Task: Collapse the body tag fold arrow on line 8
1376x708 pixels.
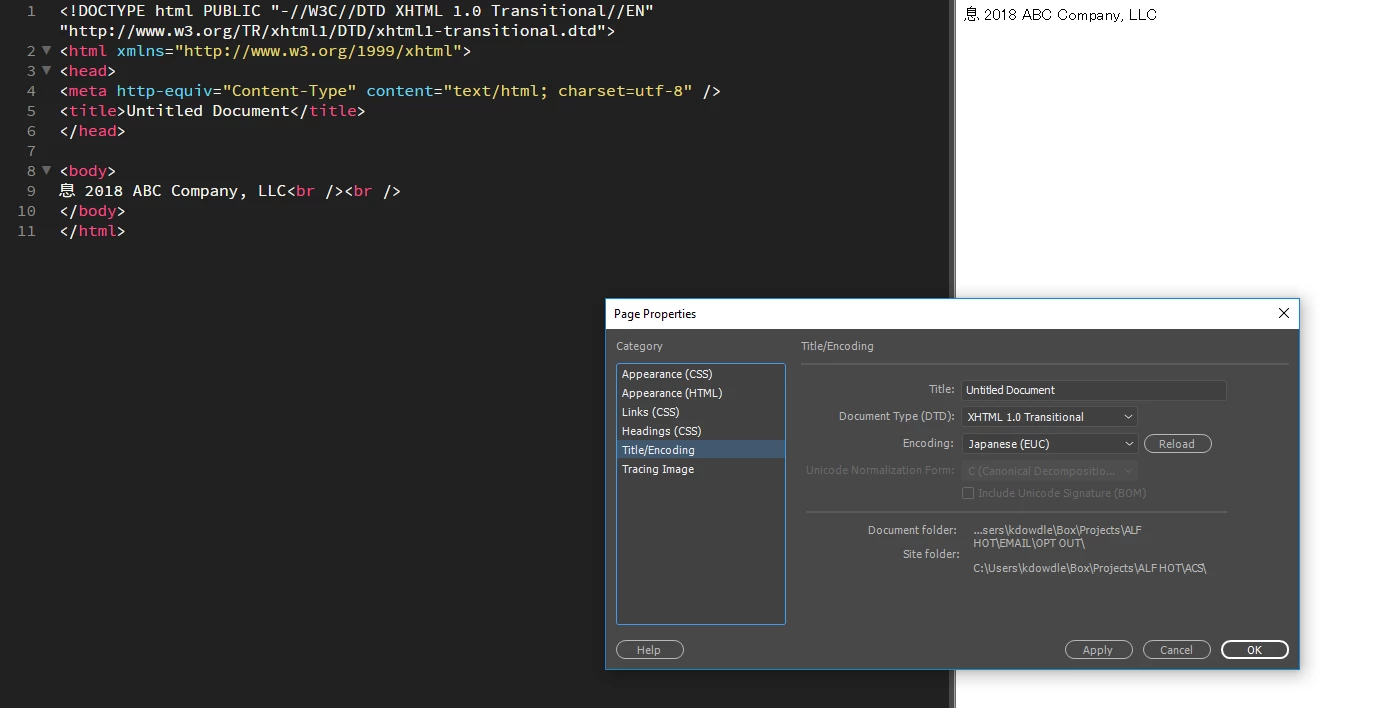Action: tap(46, 171)
